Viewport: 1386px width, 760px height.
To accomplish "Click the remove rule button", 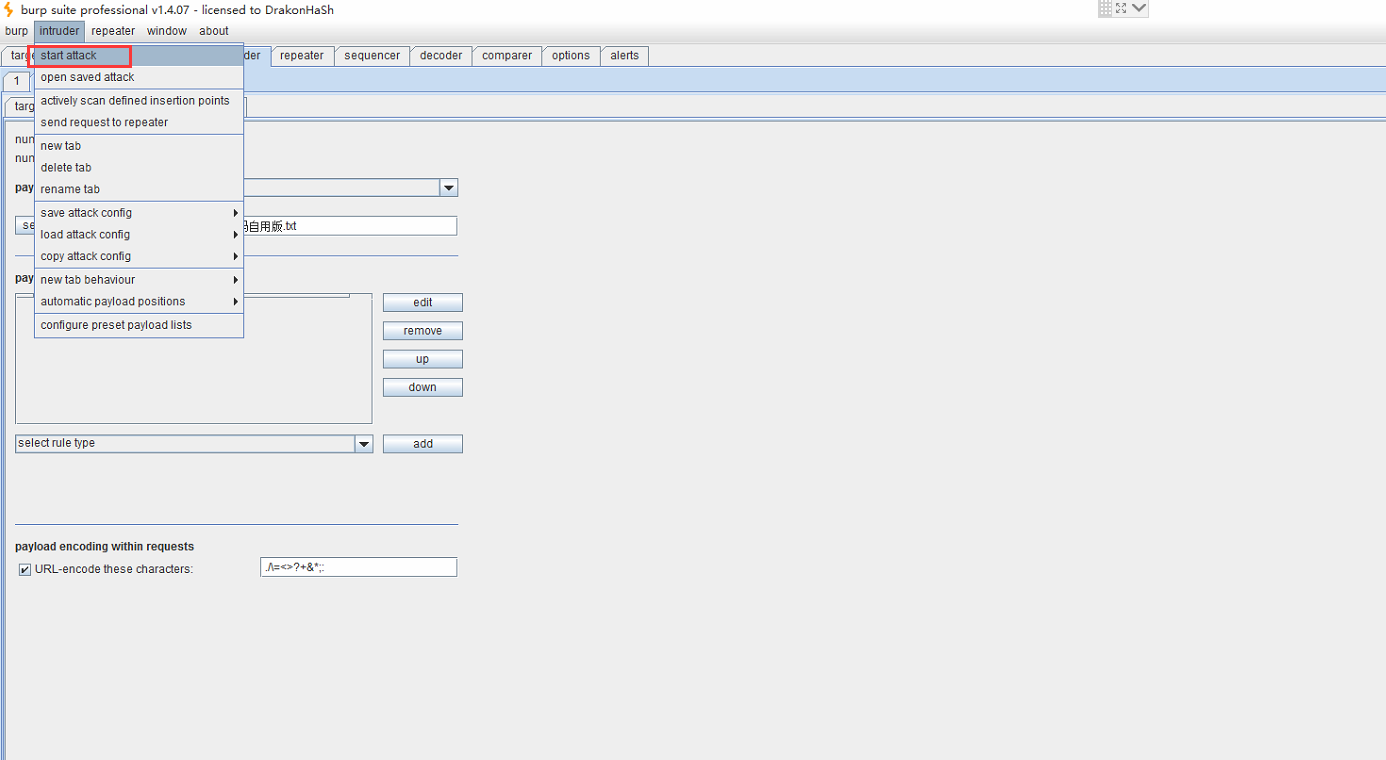I will point(423,331).
